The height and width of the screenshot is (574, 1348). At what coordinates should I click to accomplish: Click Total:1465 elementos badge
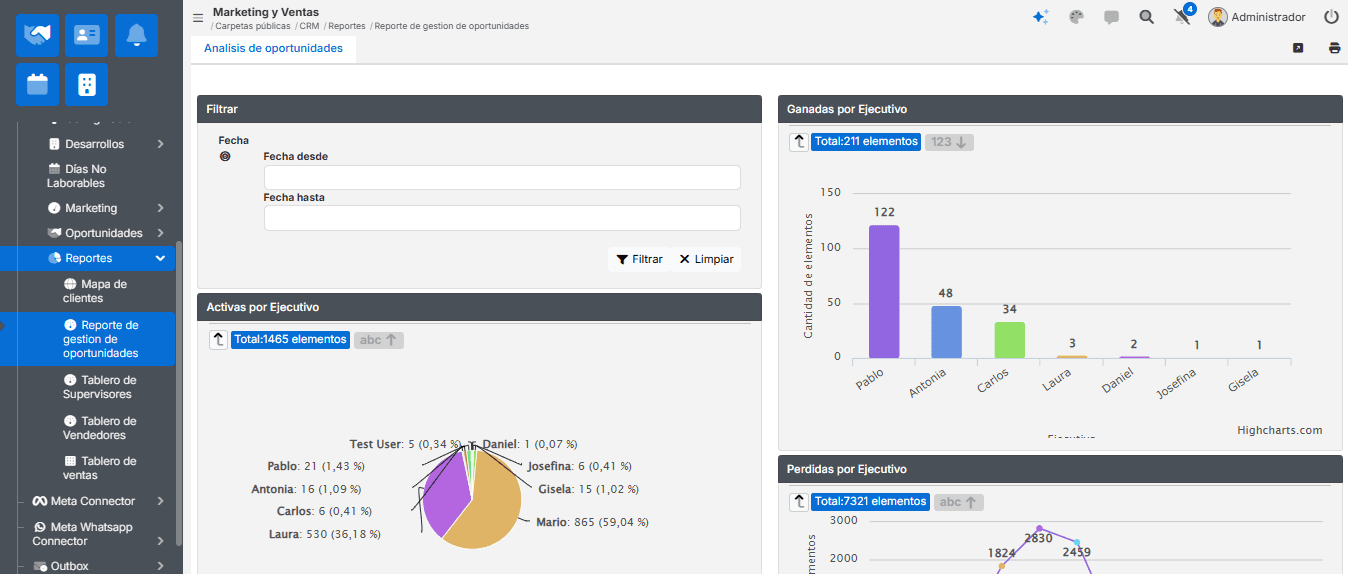pos(290,340)
